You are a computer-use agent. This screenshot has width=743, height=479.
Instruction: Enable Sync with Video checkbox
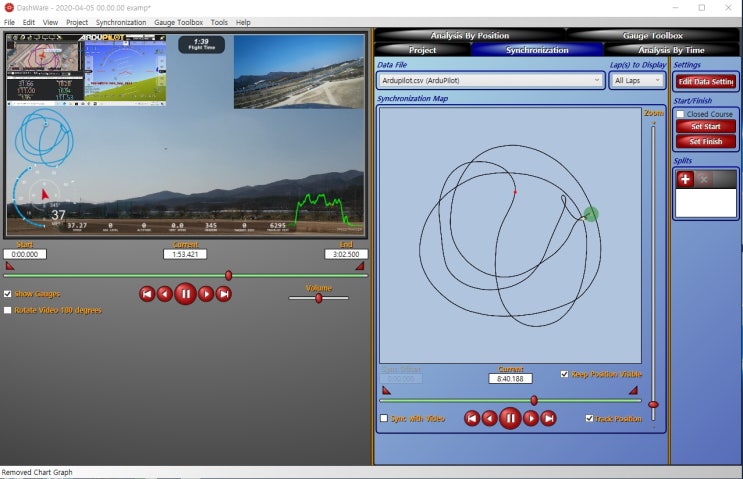coord(384,418)
